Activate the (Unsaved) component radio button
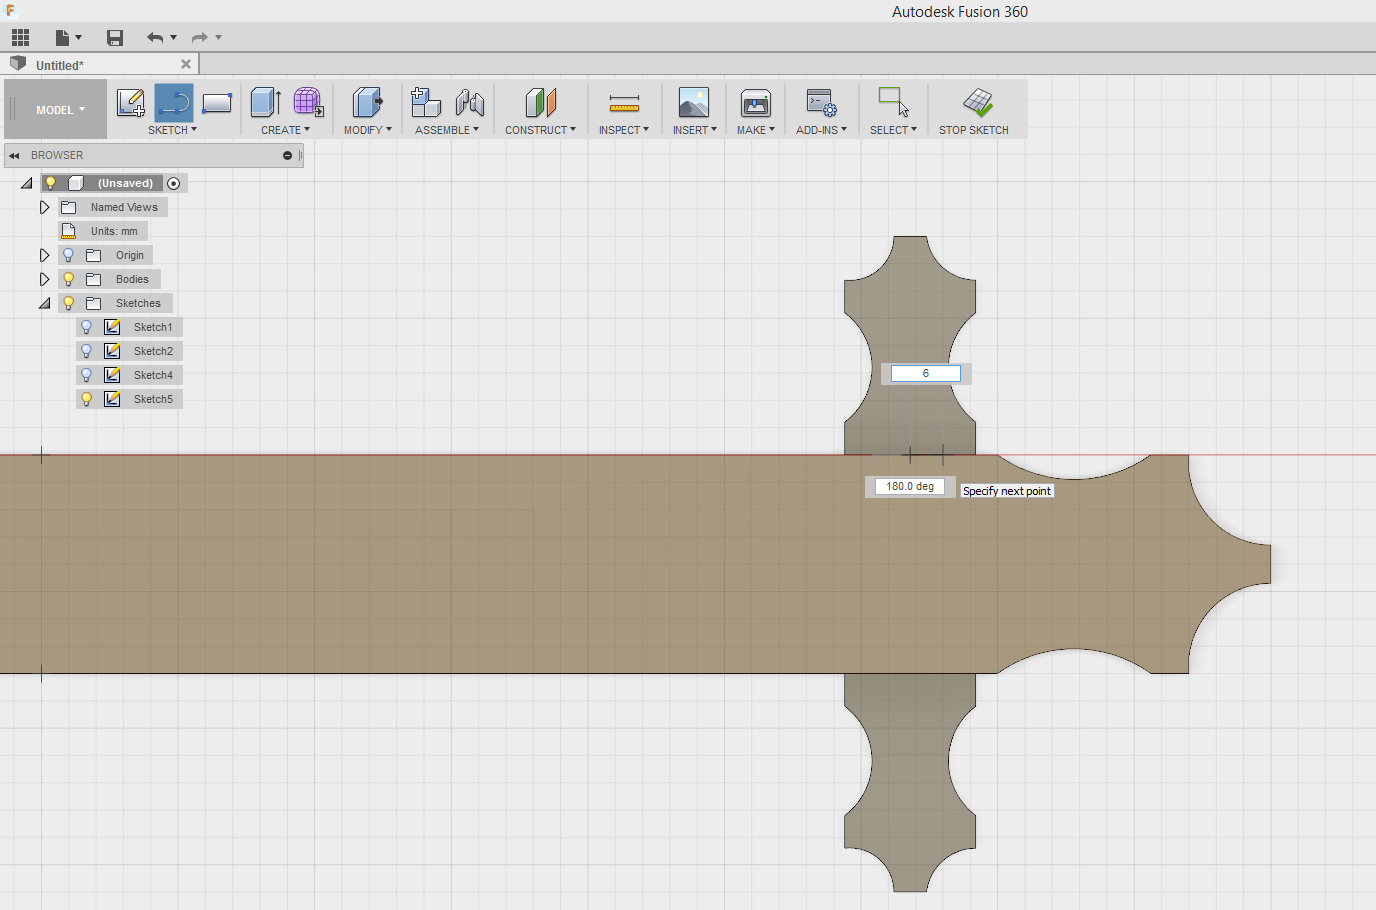Screen dimensions: 1376x910 point(174,183)
